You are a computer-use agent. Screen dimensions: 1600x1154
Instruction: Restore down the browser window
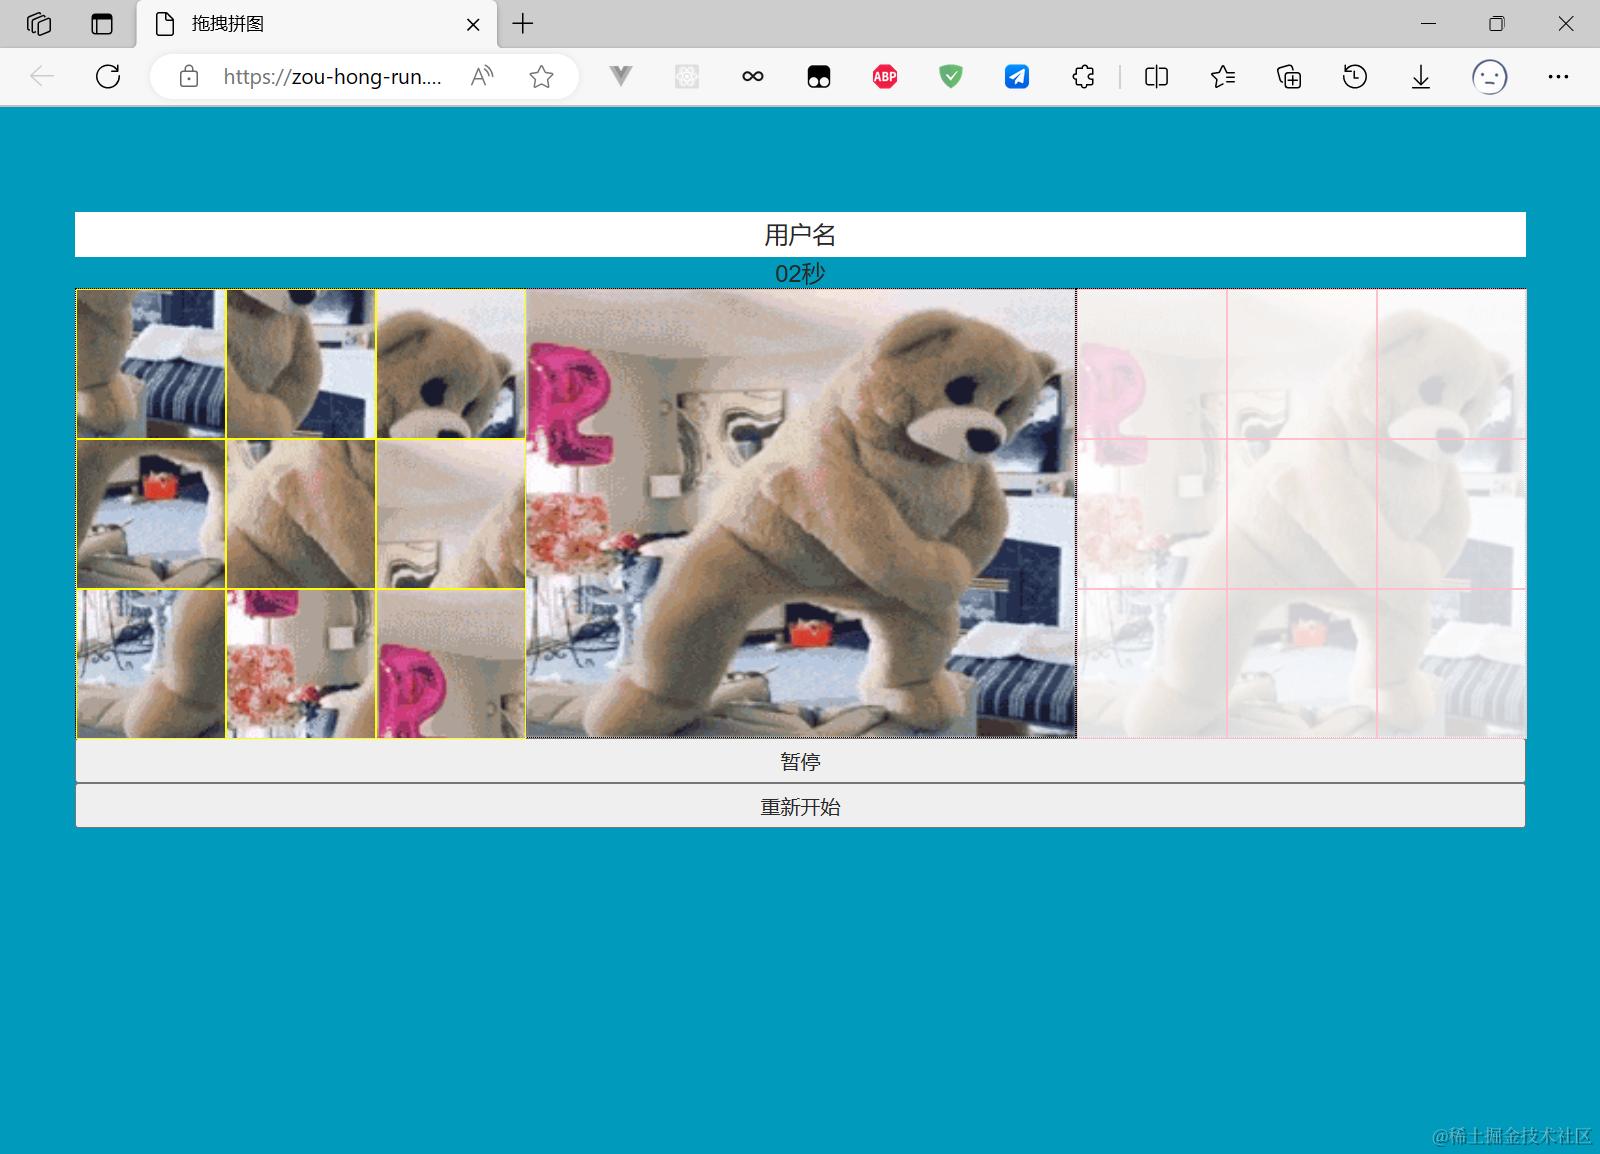click(1497, 24)
